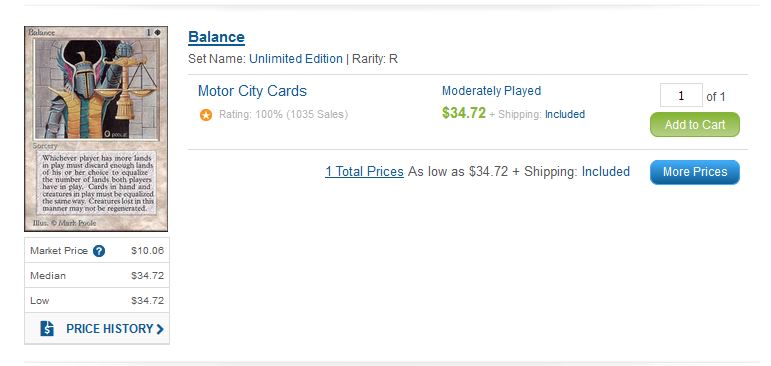Visit the Motor City Cards seller page
The width and height of the screenshot is (771, 366).
[252, 91]
